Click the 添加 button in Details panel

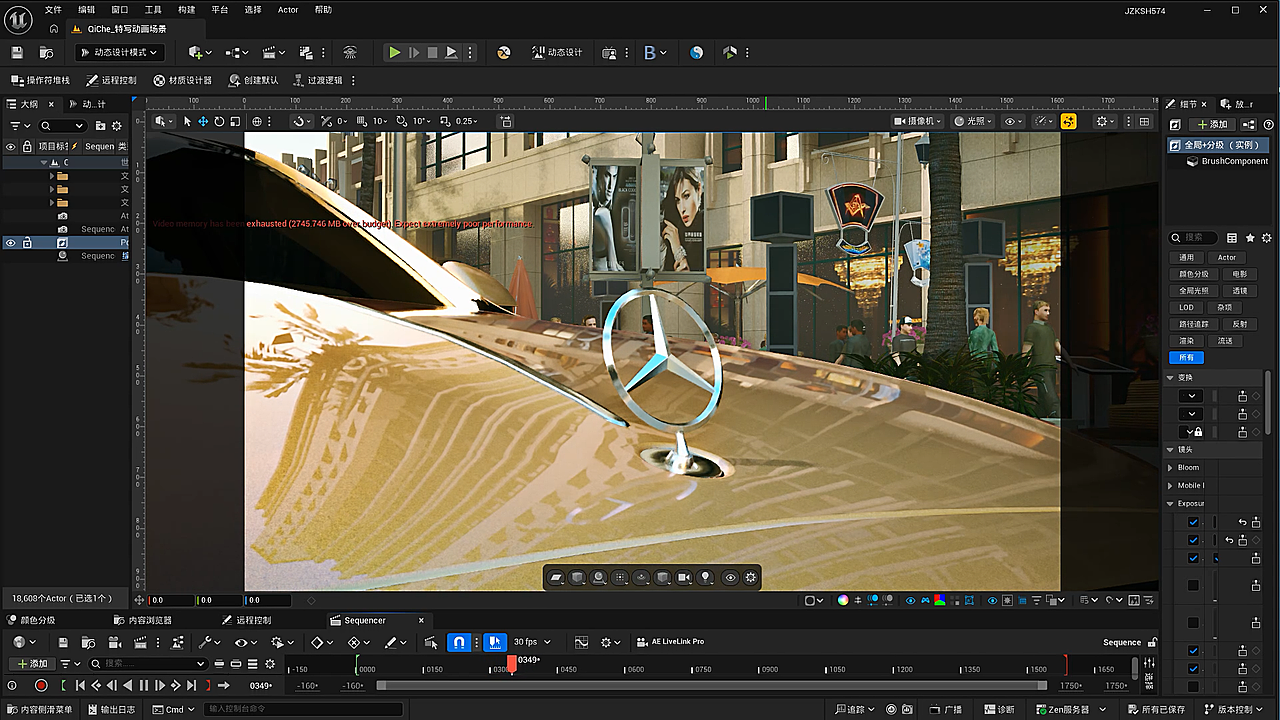(1212, 124)
